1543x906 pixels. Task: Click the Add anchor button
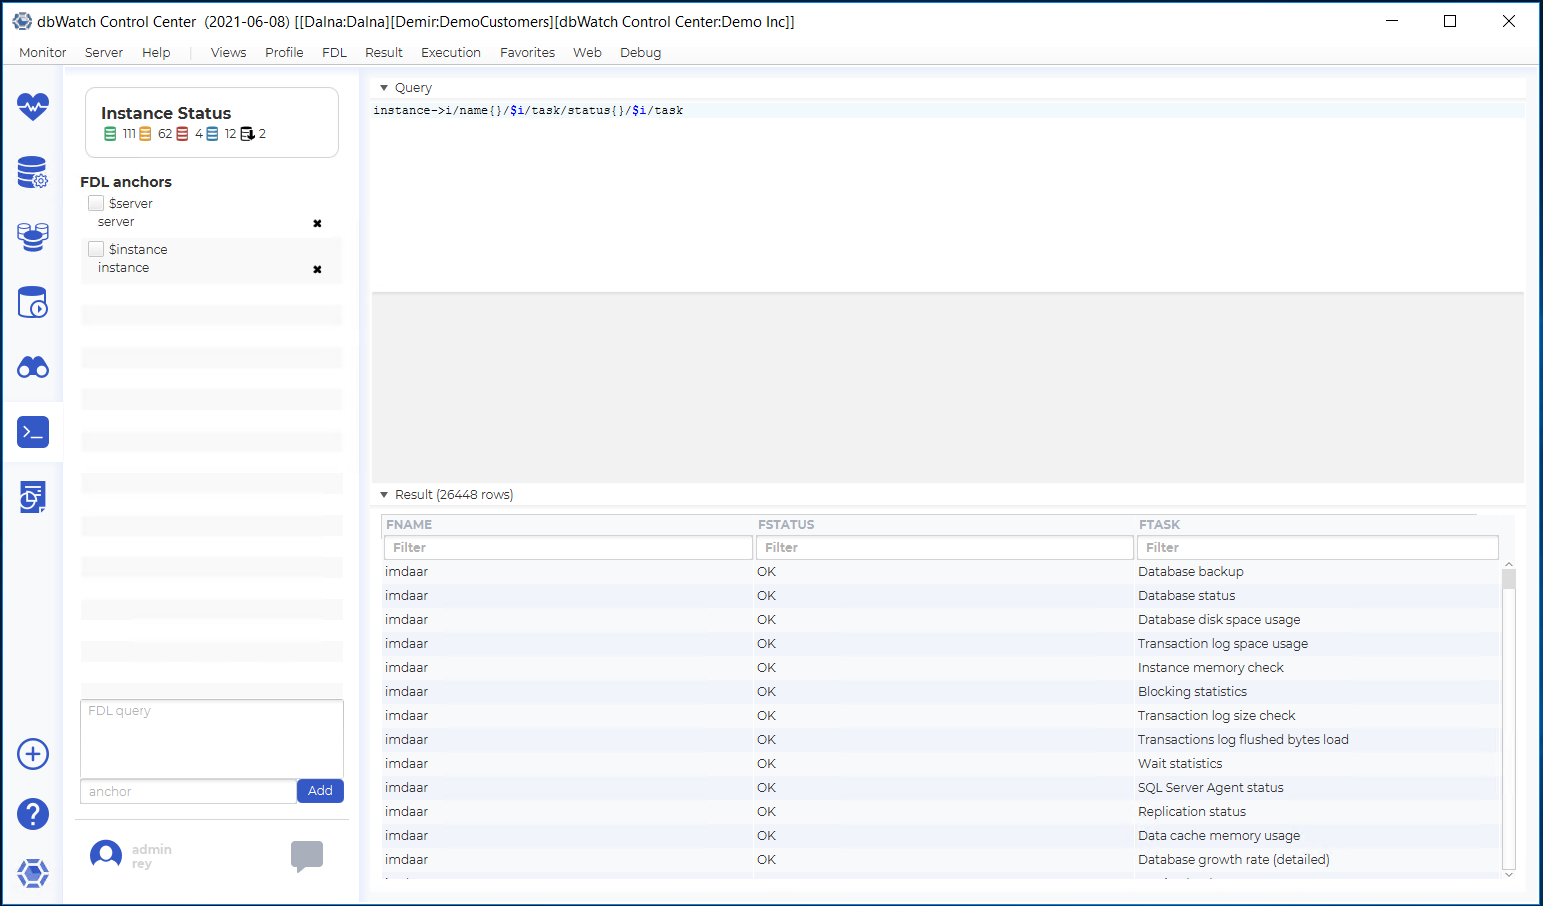pyautogui.click(x=320, y=791)
